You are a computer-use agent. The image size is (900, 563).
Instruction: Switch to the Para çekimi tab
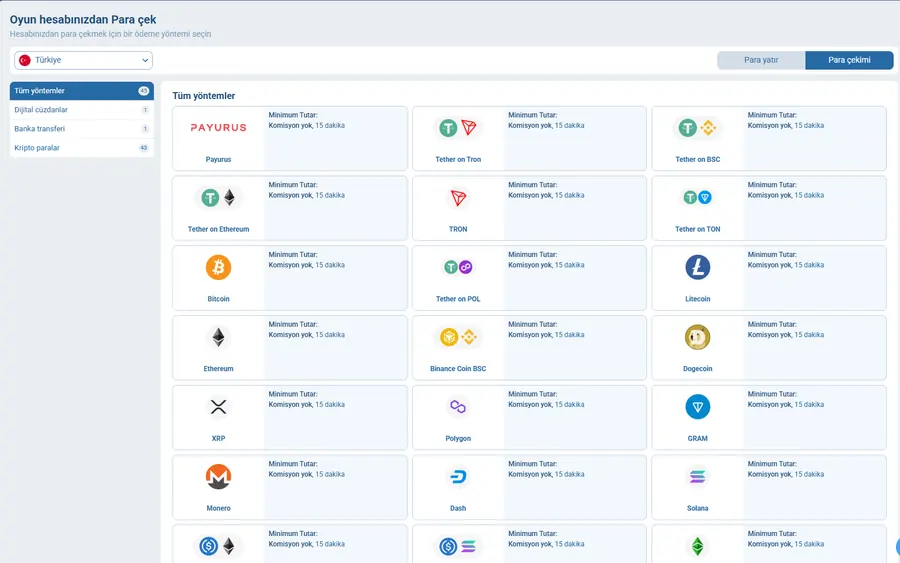pyautogui.click(x=849, y=60)
